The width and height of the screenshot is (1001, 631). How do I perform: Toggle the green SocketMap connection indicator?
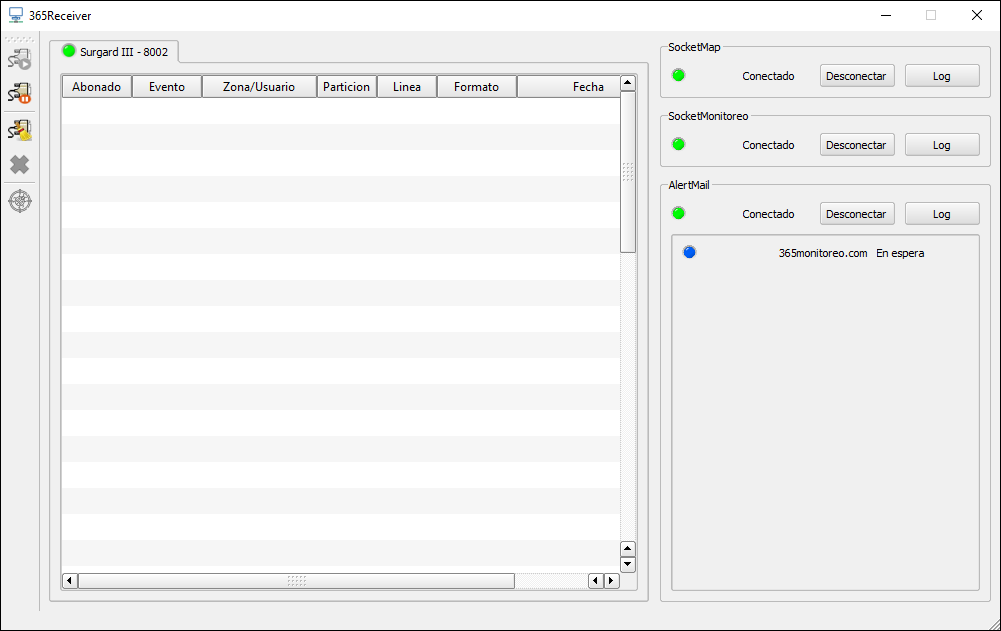point(679,75)
